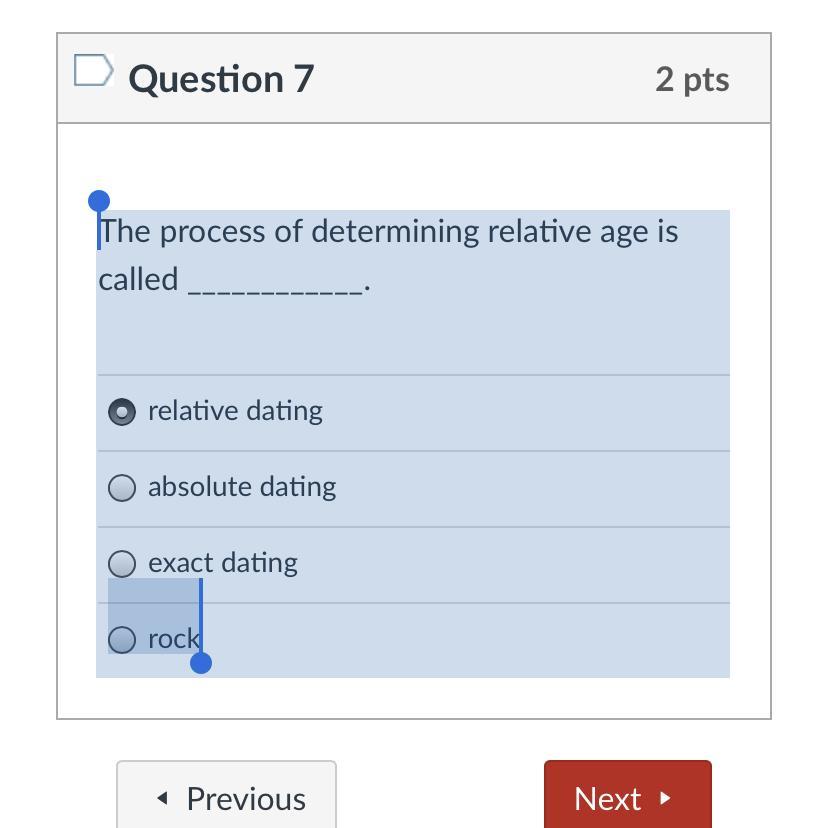Image resolution: width=828 pixels, height=828 pixels.
Task: Tap the top text selection handle
Action: coord(99,201)
